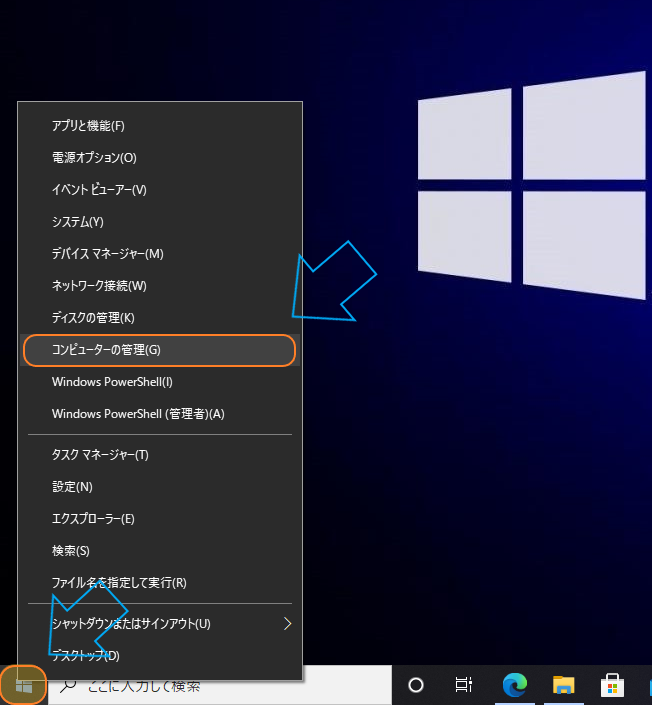The width and height of the screenshot is (652, 705).
Task: Run Windows PowerShell (管理者)(A)
Action: tap(160, 414)
